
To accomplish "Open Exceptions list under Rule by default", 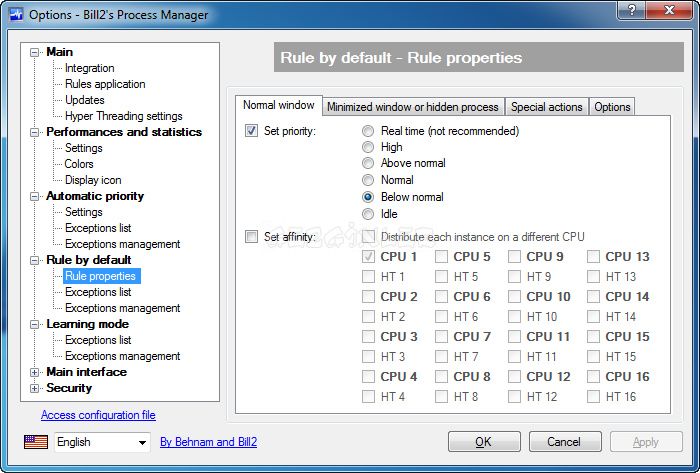I will pos(98,292).
